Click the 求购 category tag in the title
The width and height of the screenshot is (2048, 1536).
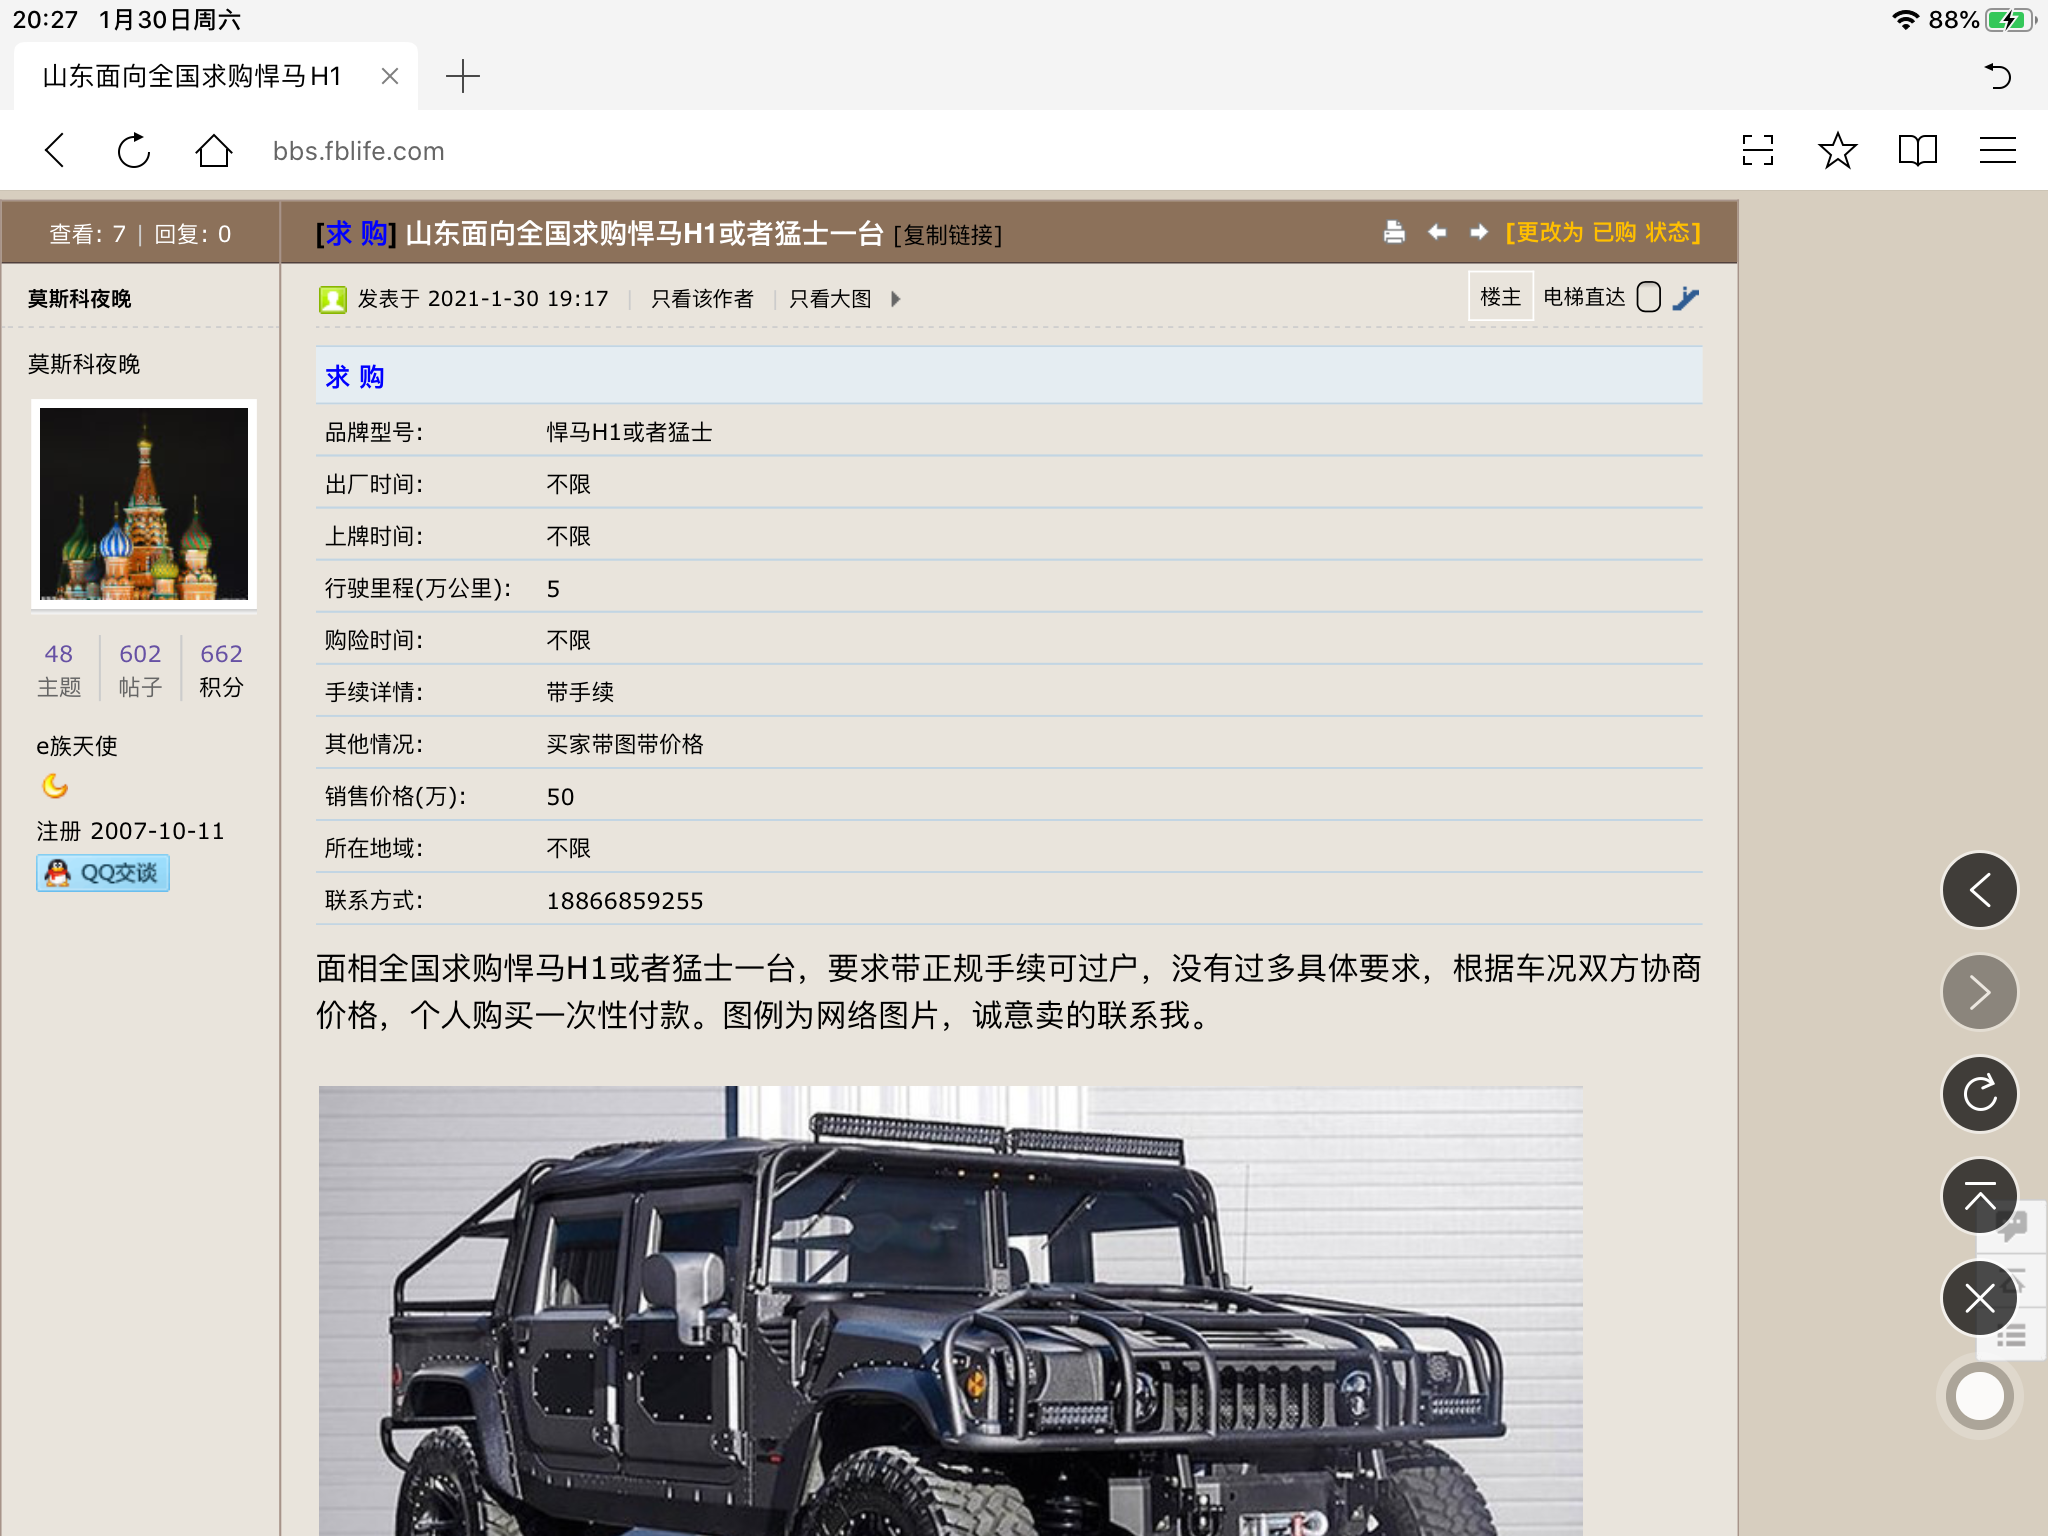coord(356,233)
